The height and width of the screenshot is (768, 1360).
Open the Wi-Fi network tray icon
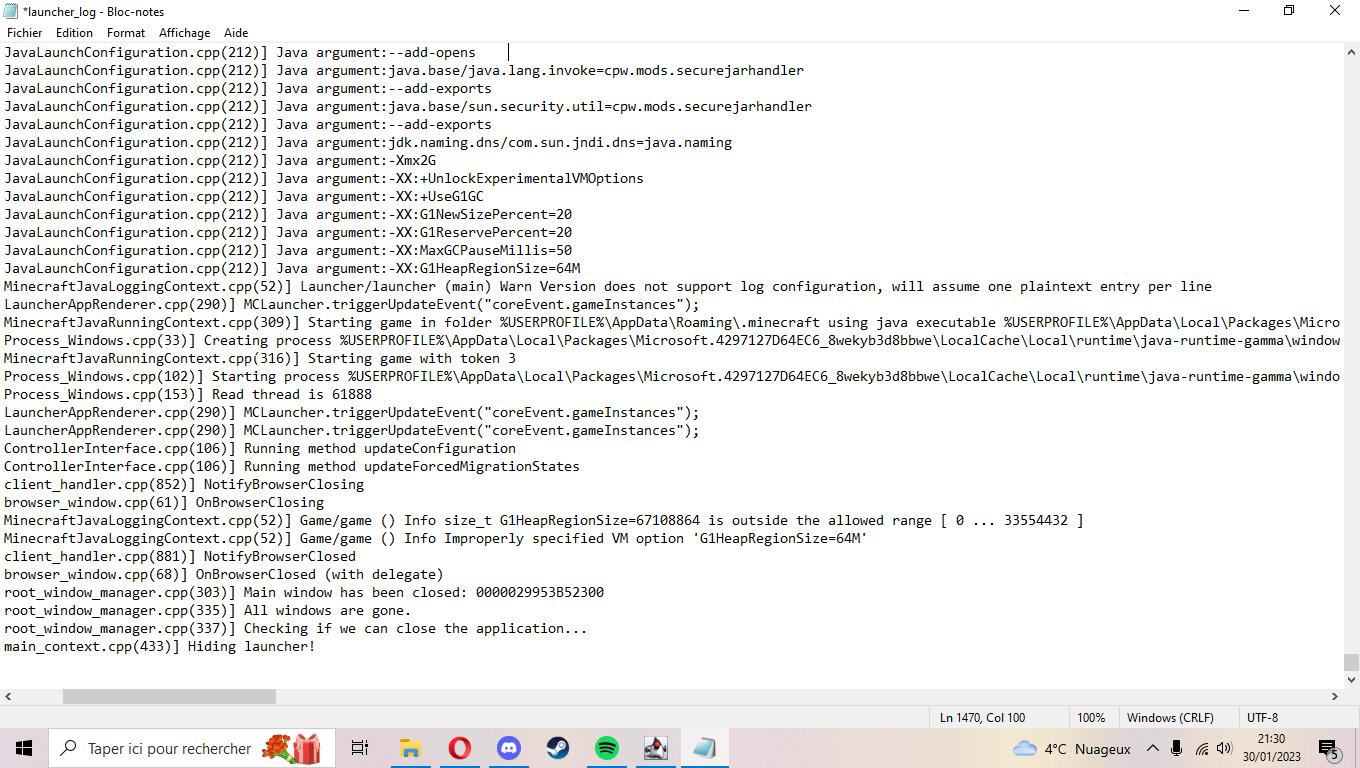pos(1201,748)
